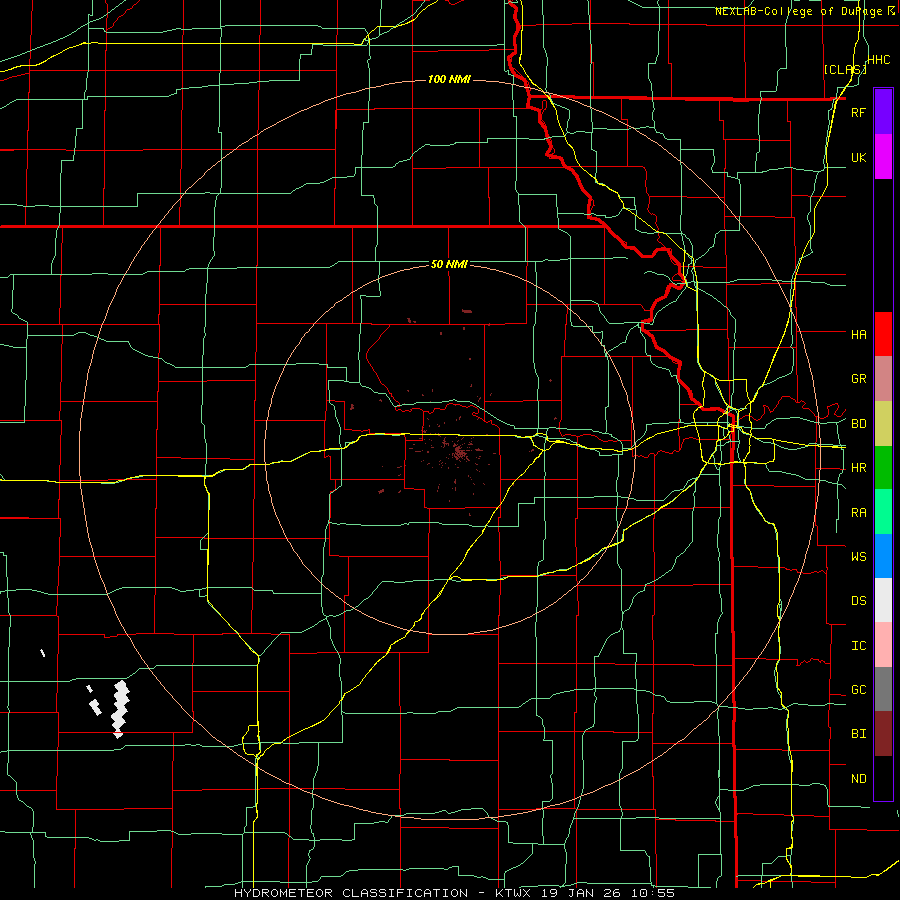Click the UK magenta legend swatch

tap(883, 157)
